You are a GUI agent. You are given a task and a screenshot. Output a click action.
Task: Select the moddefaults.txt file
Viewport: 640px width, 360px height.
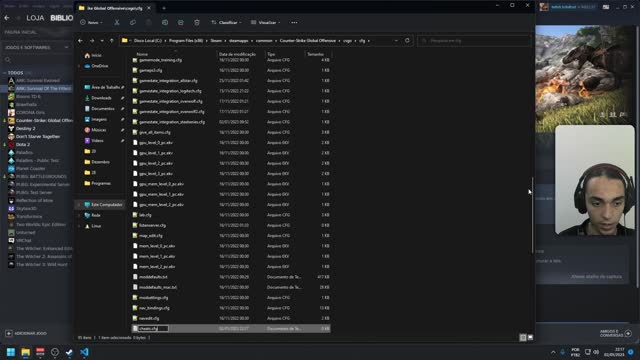[x=153, y=277]
